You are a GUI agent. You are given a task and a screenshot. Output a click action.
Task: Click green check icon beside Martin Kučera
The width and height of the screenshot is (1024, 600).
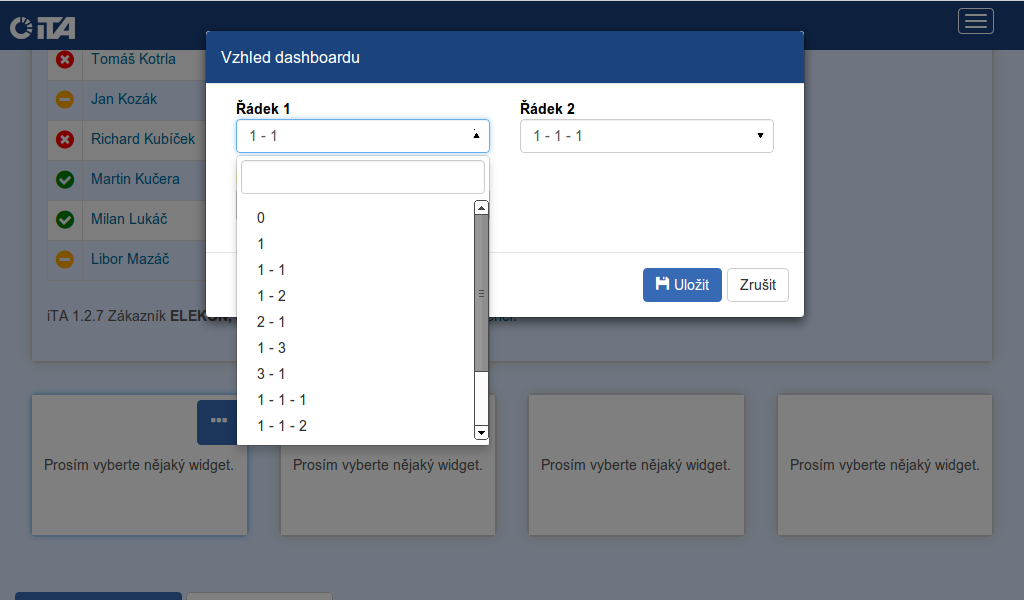pyautogui.click(x=65, y=180)
